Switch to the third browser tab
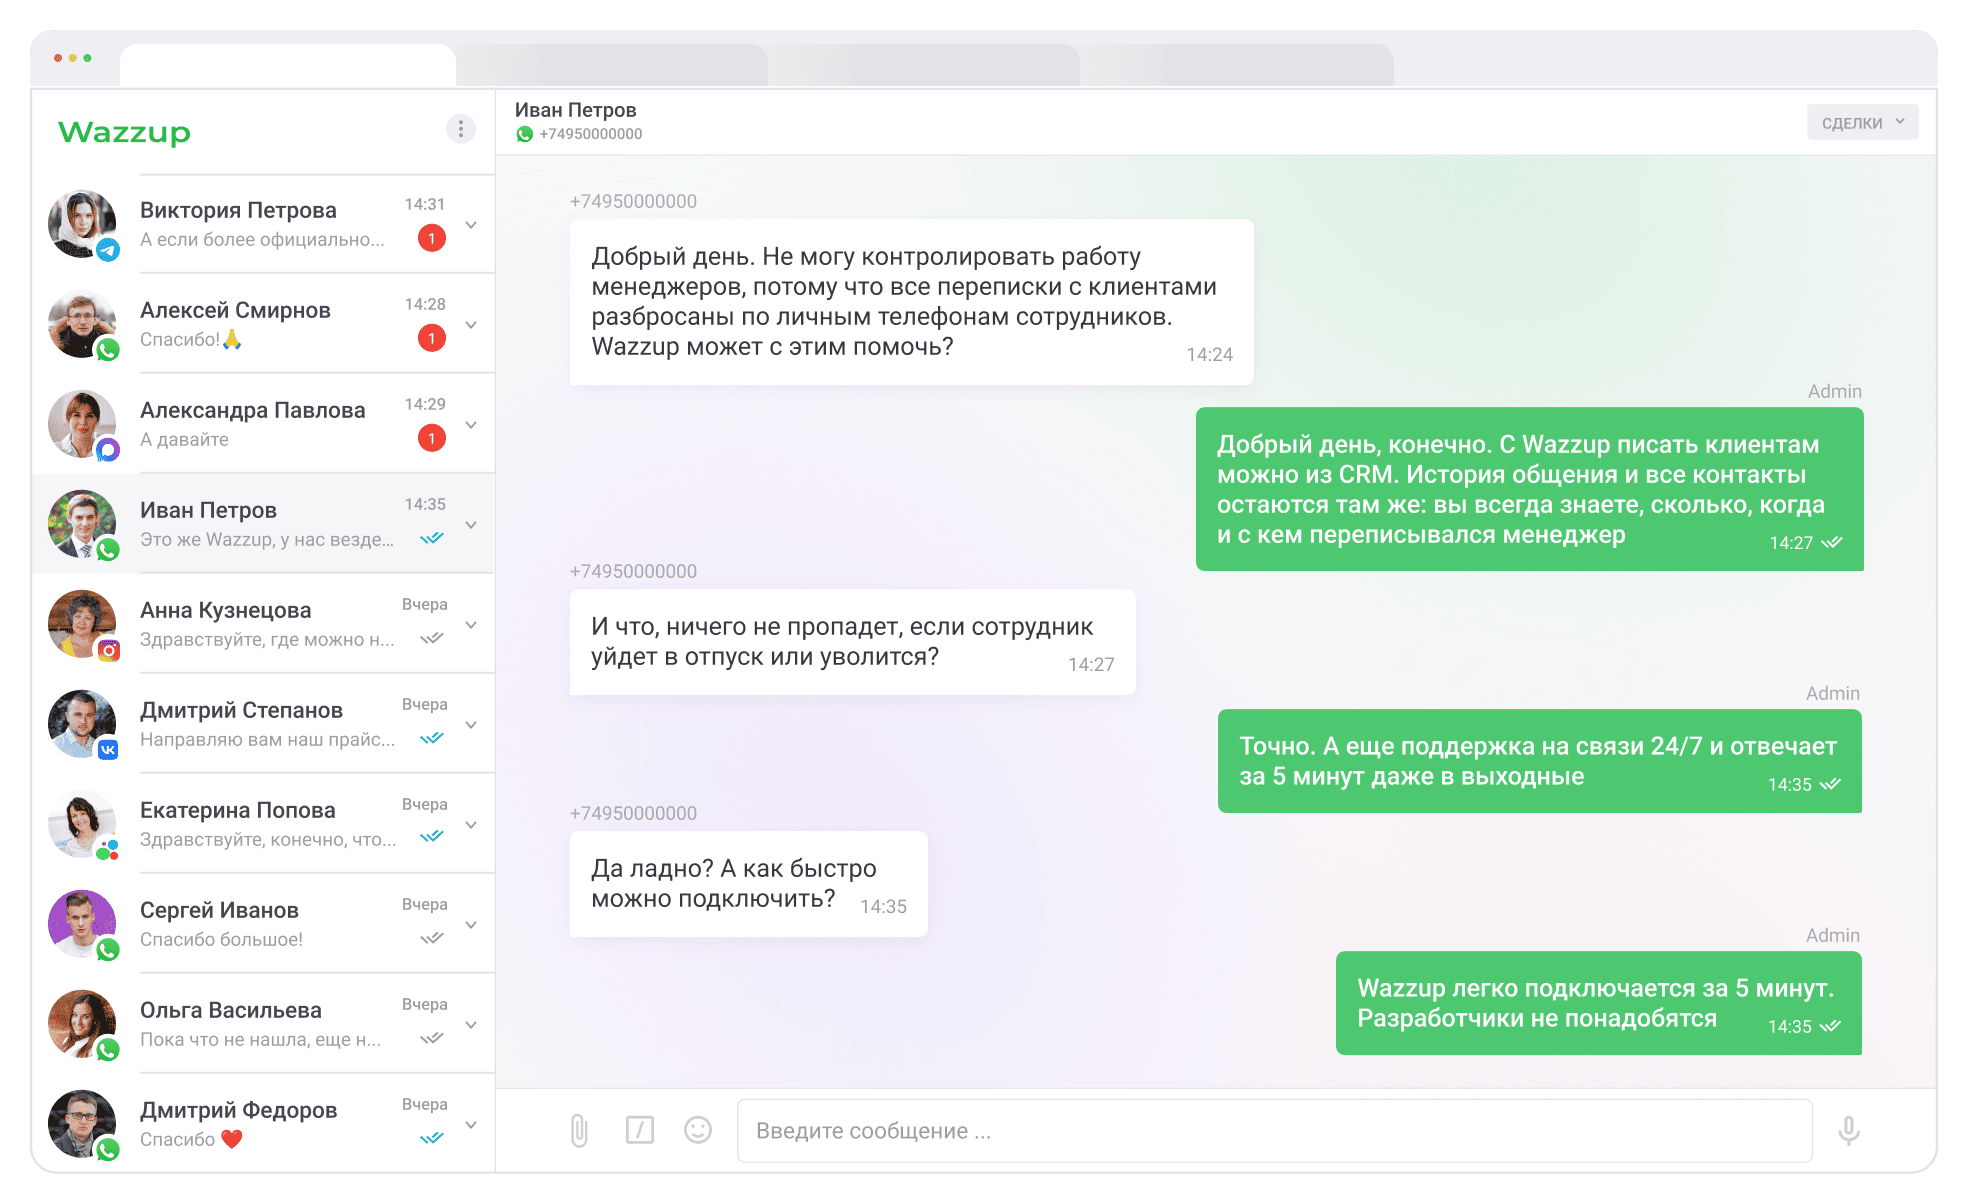 924,65
